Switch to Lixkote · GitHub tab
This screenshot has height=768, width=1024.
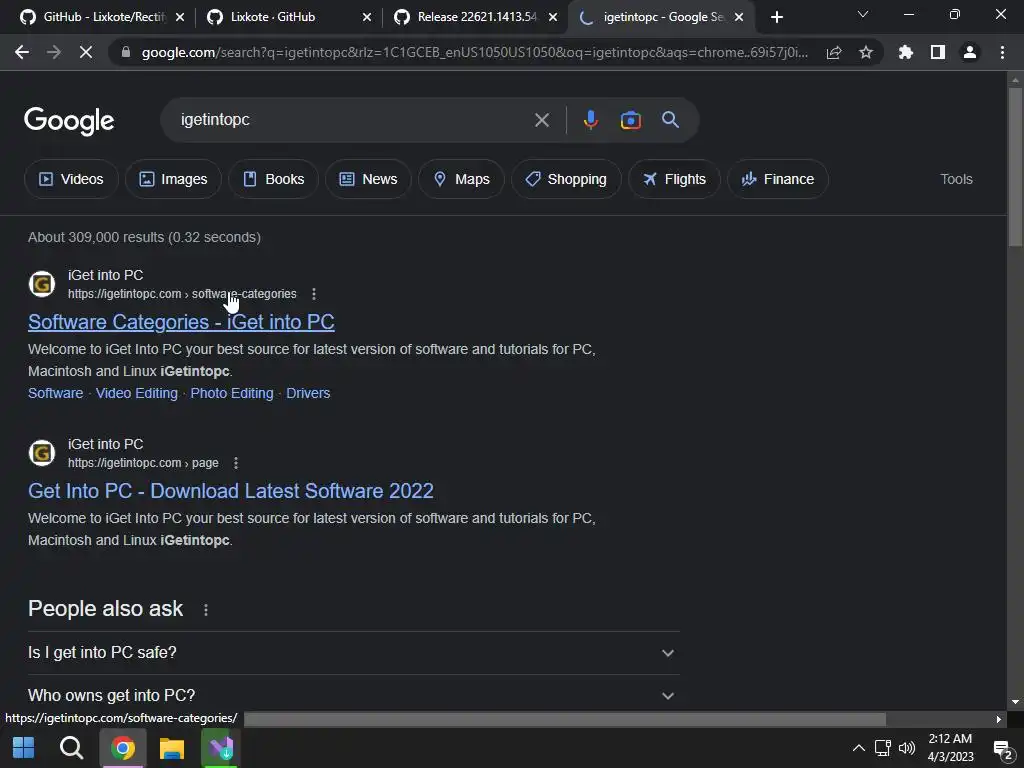click(282, 17)
